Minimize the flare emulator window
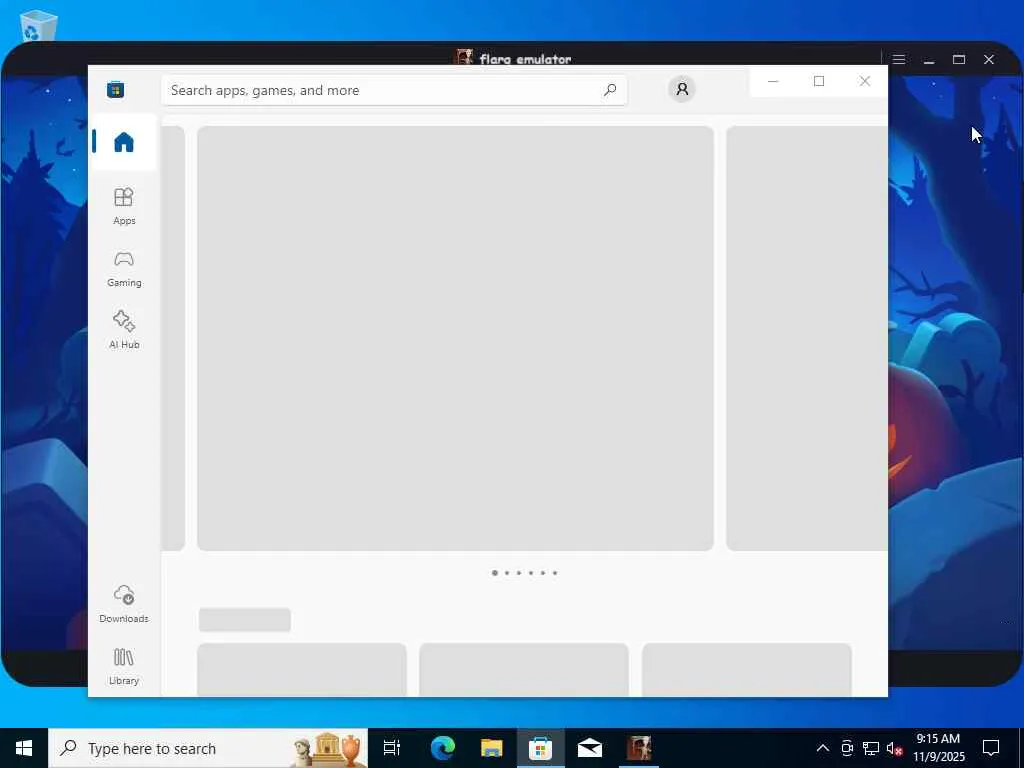Viewport: 1024px width, 768px height. (x=929, y=59)
